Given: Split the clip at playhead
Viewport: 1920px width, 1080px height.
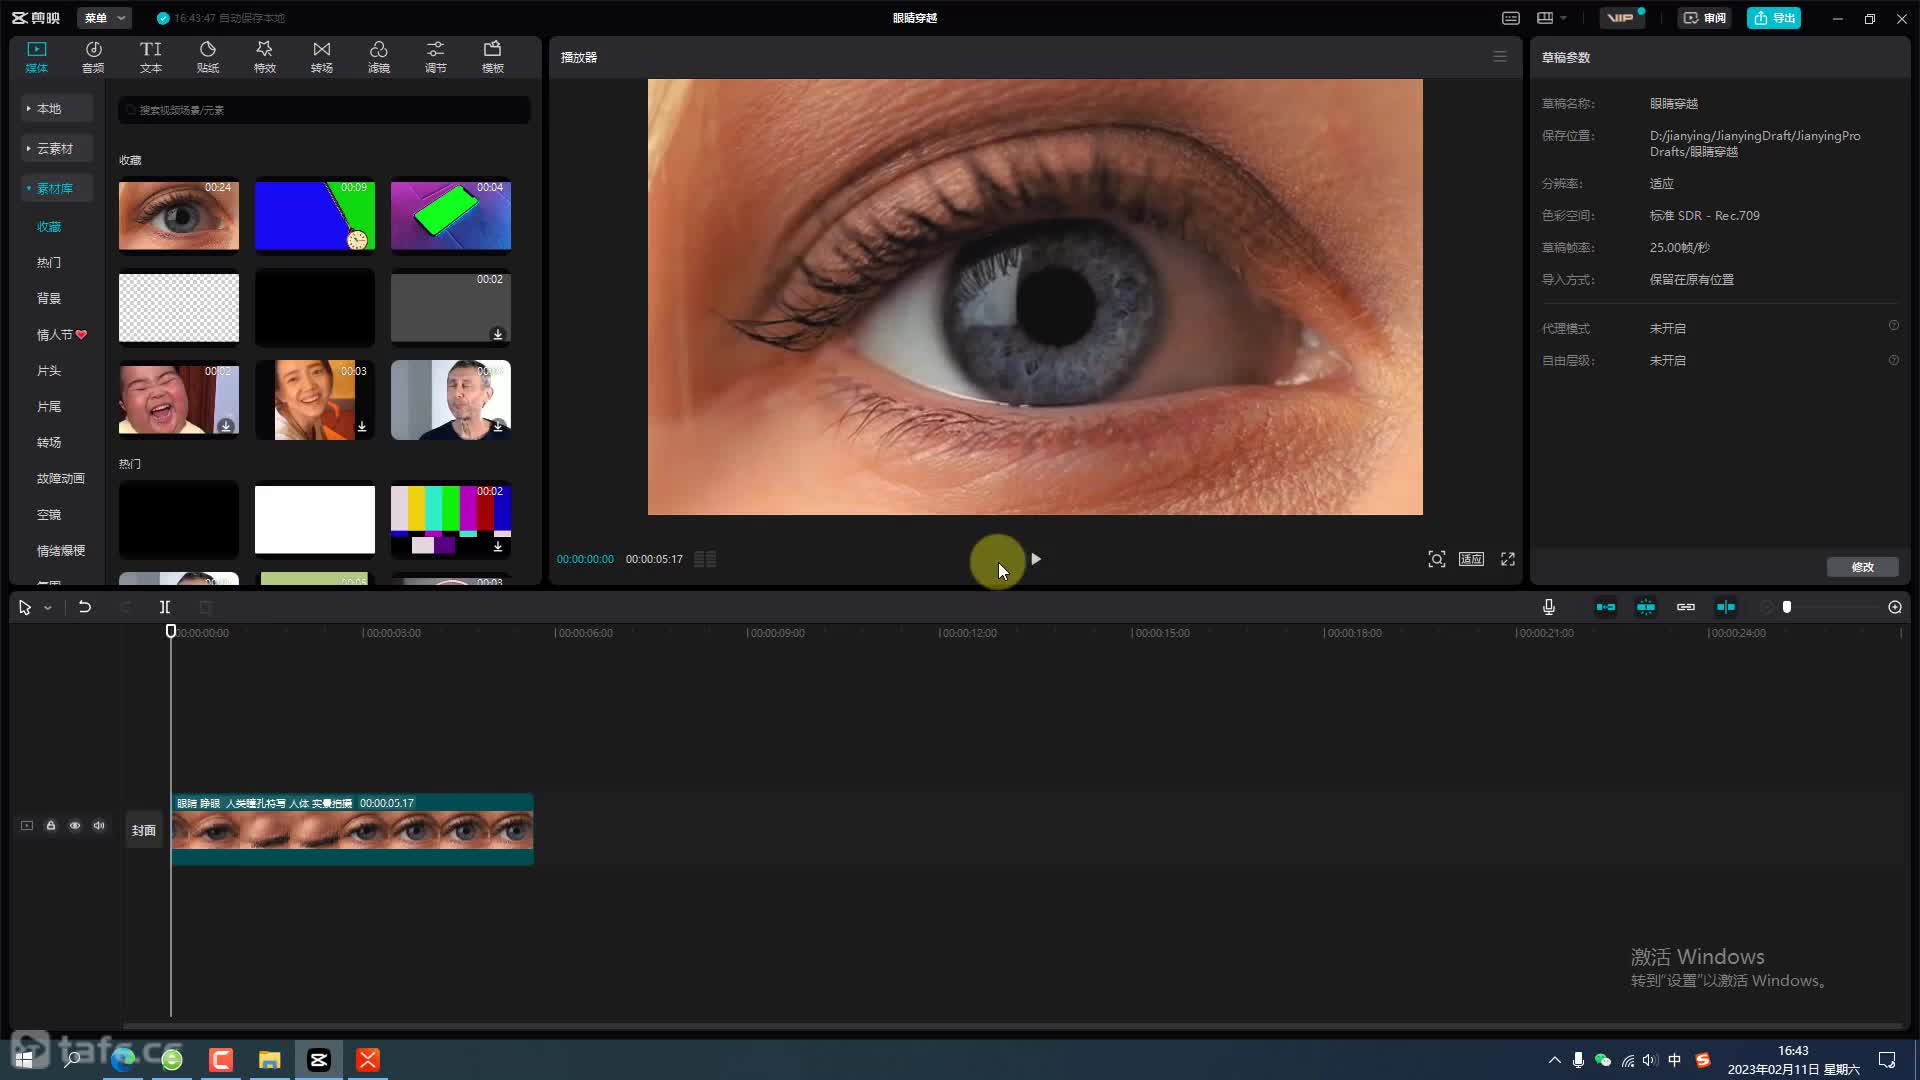Looking at the screenshot, I should point(165,607).
